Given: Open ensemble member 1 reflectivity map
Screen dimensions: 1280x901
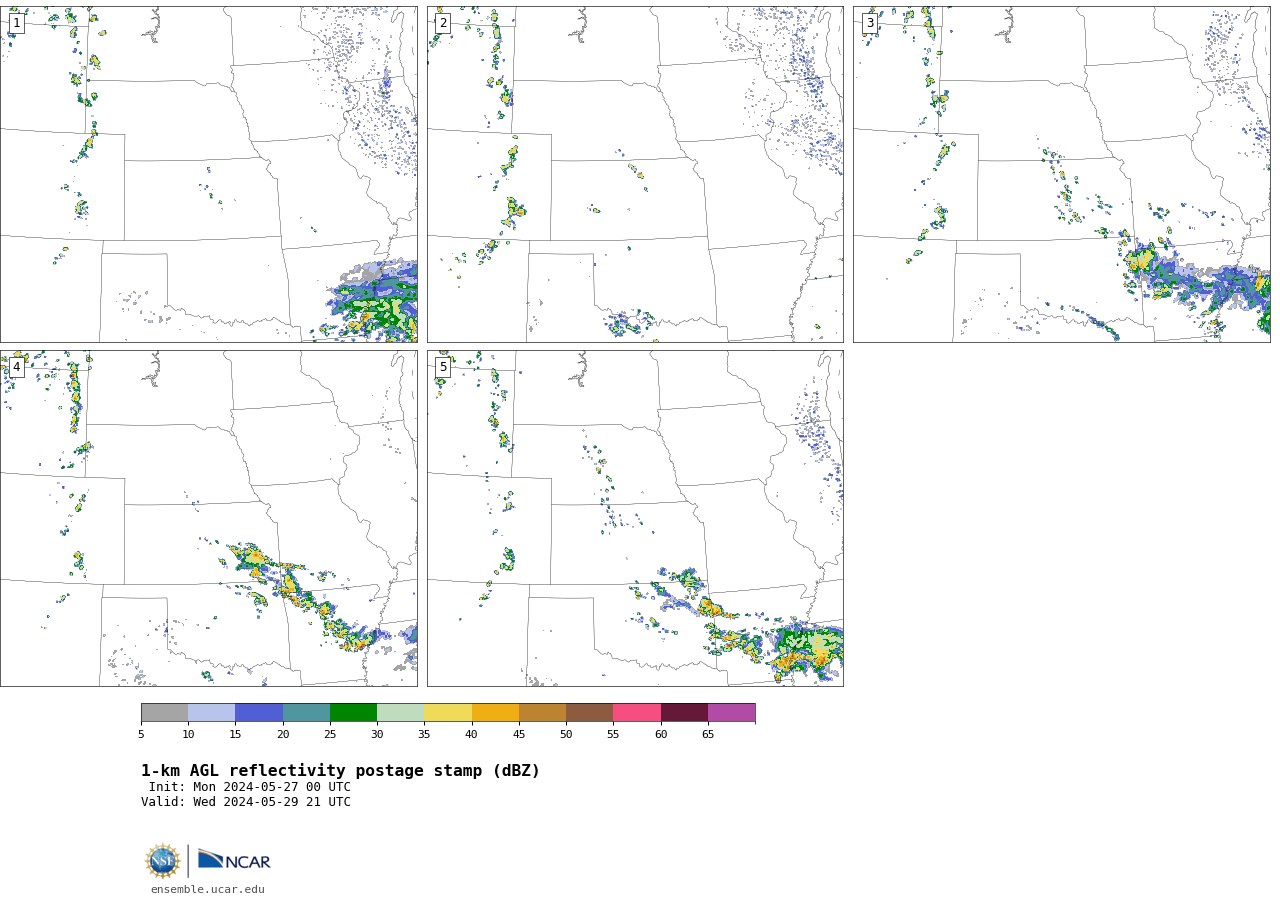Looking at the screenshot, I should pyautogui.click(x=209, y=174).
